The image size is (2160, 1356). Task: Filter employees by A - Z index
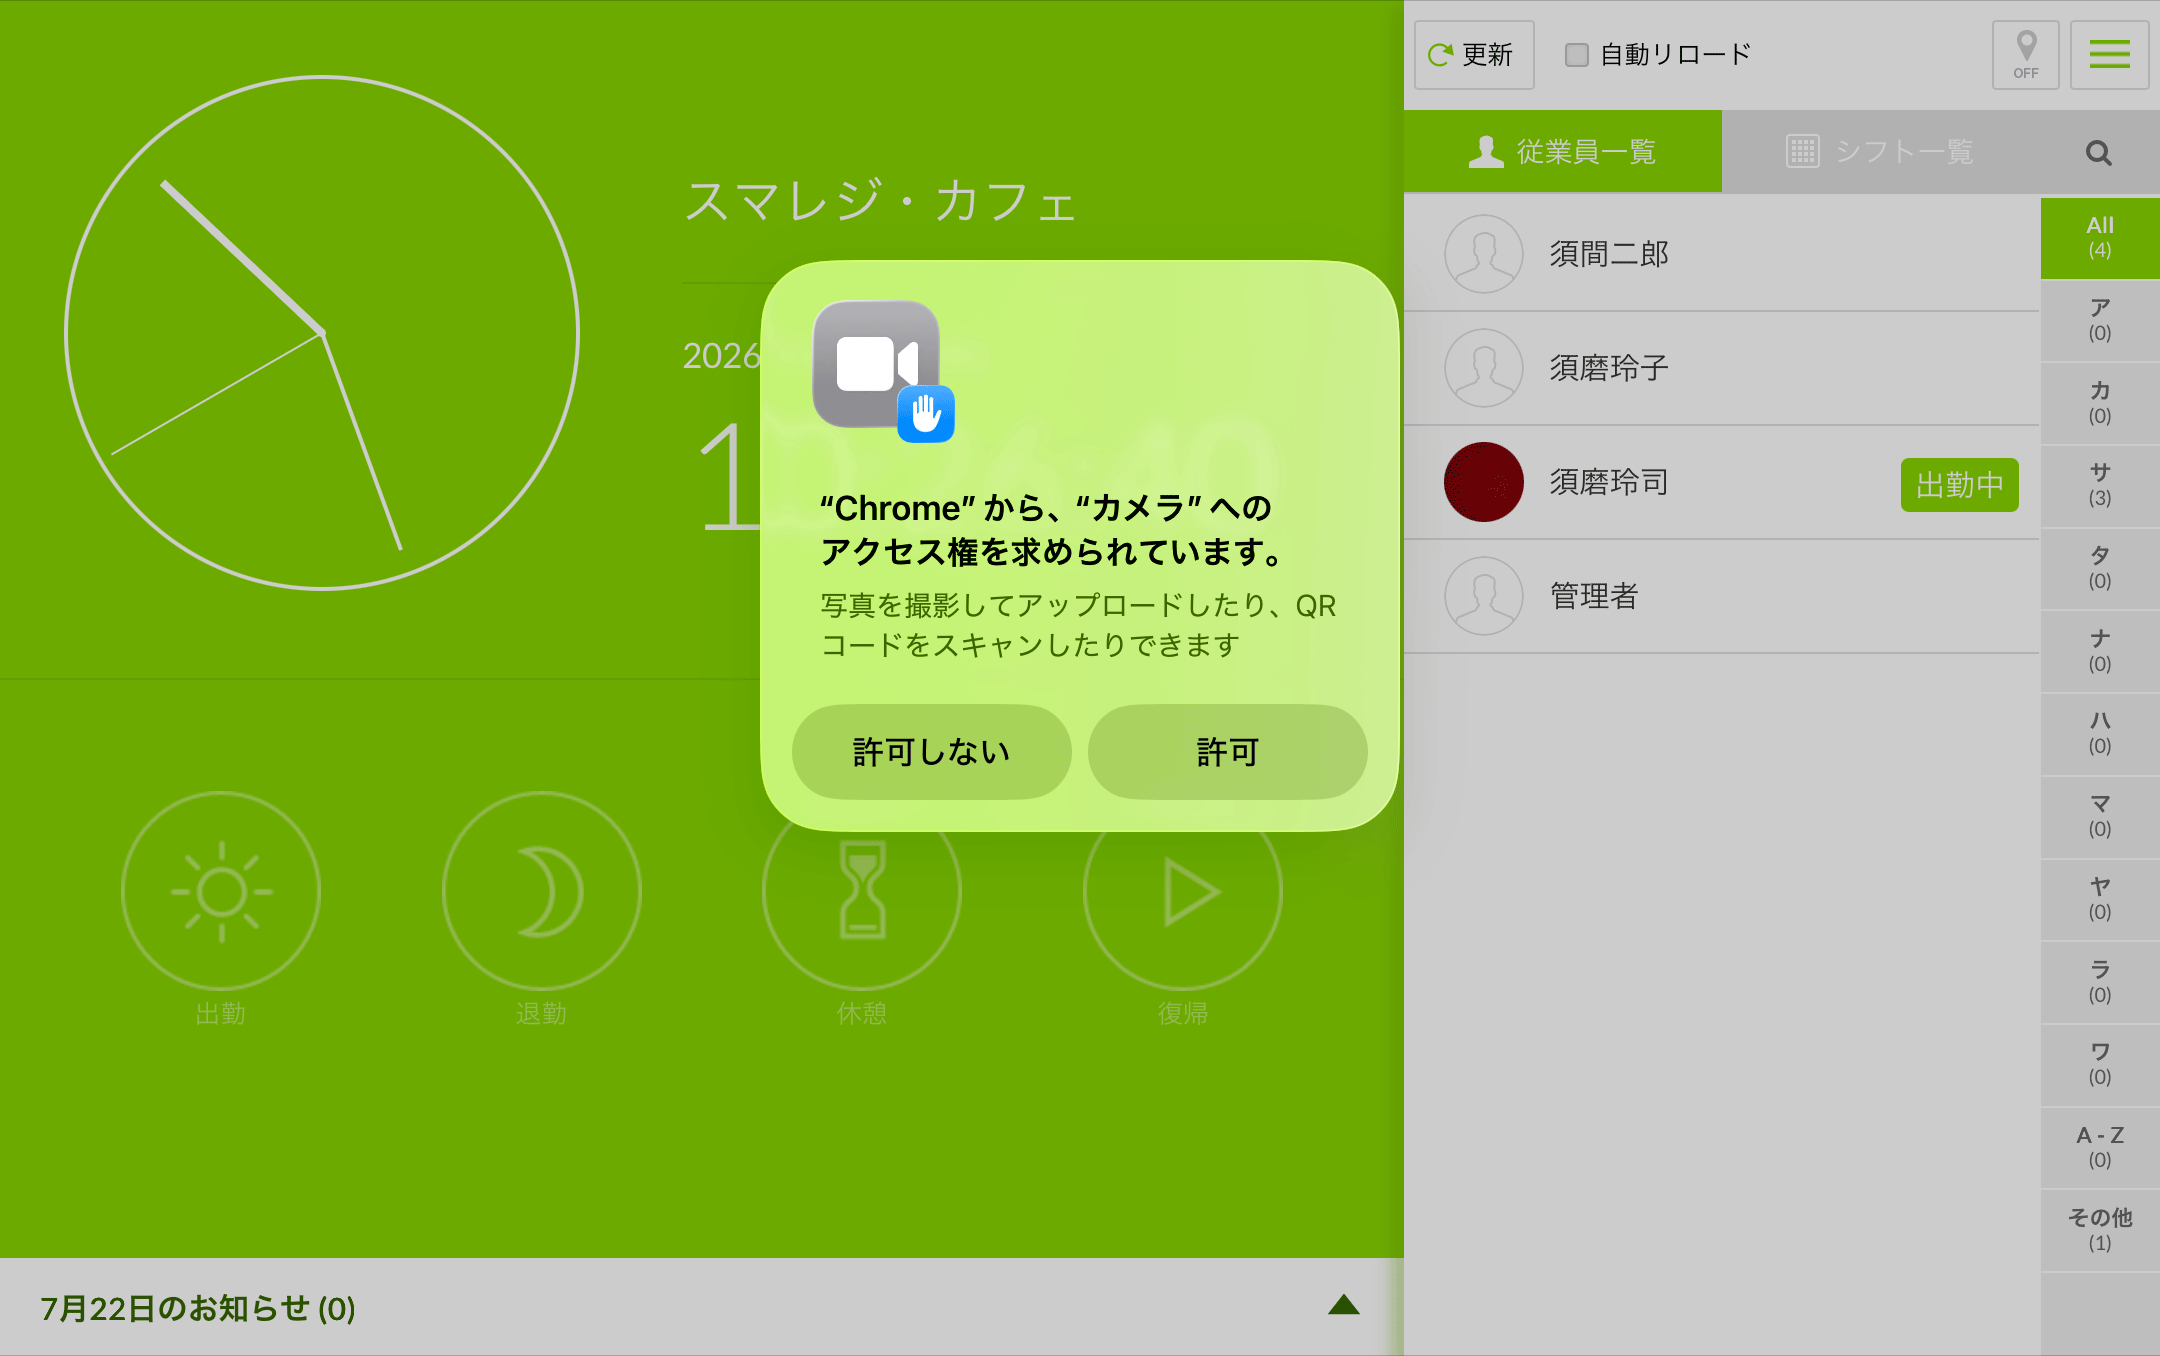tap(2100, 1148)
